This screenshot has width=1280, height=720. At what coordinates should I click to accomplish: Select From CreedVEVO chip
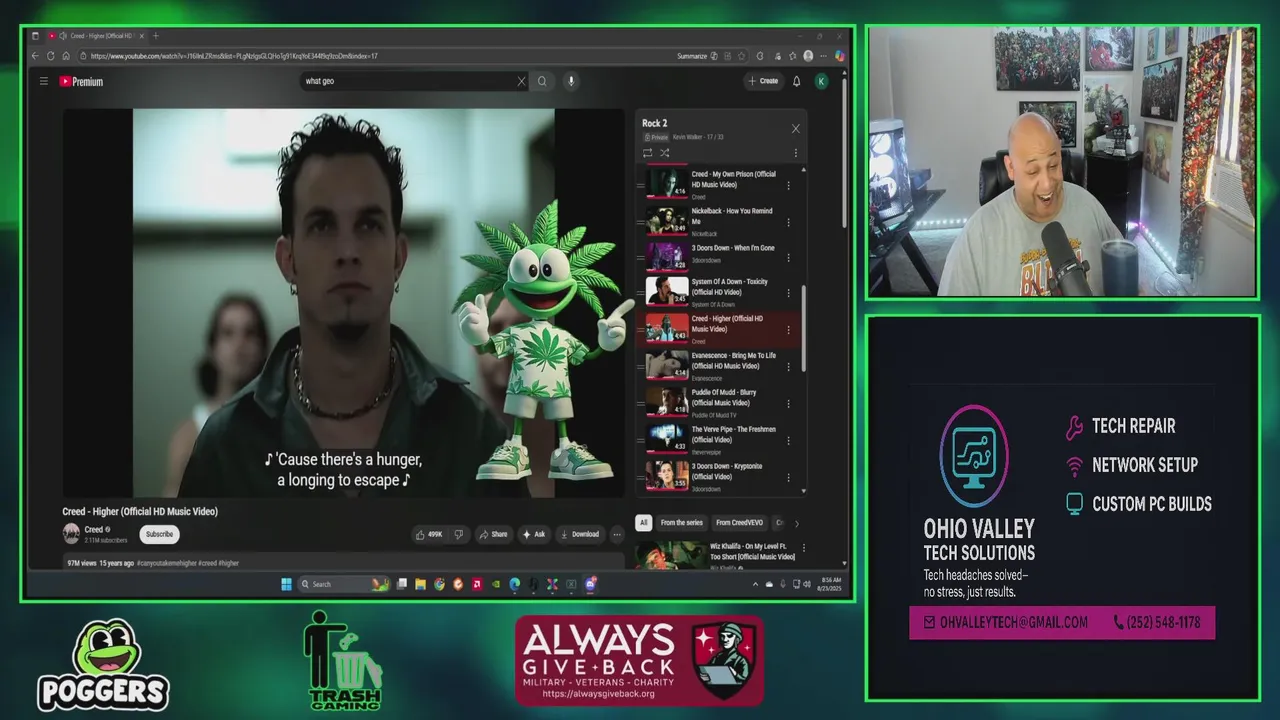click(739, 523)
